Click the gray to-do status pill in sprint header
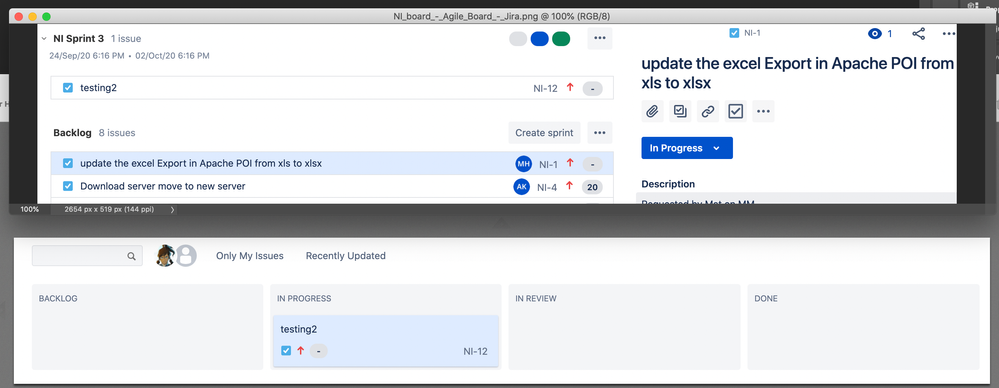 tap(518, 39)
